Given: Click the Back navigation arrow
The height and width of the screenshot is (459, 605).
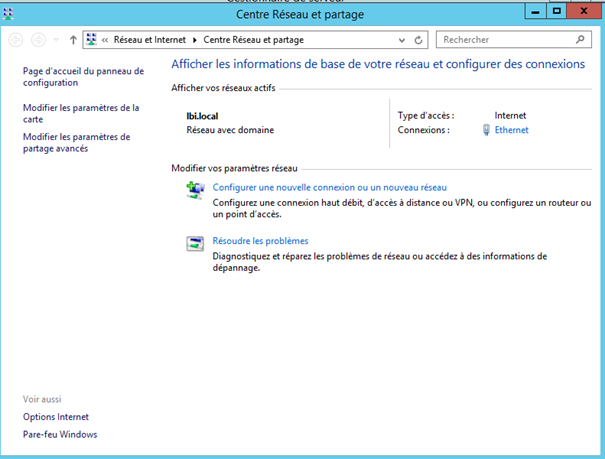Looking at the screenshot, I should point(15,40).
